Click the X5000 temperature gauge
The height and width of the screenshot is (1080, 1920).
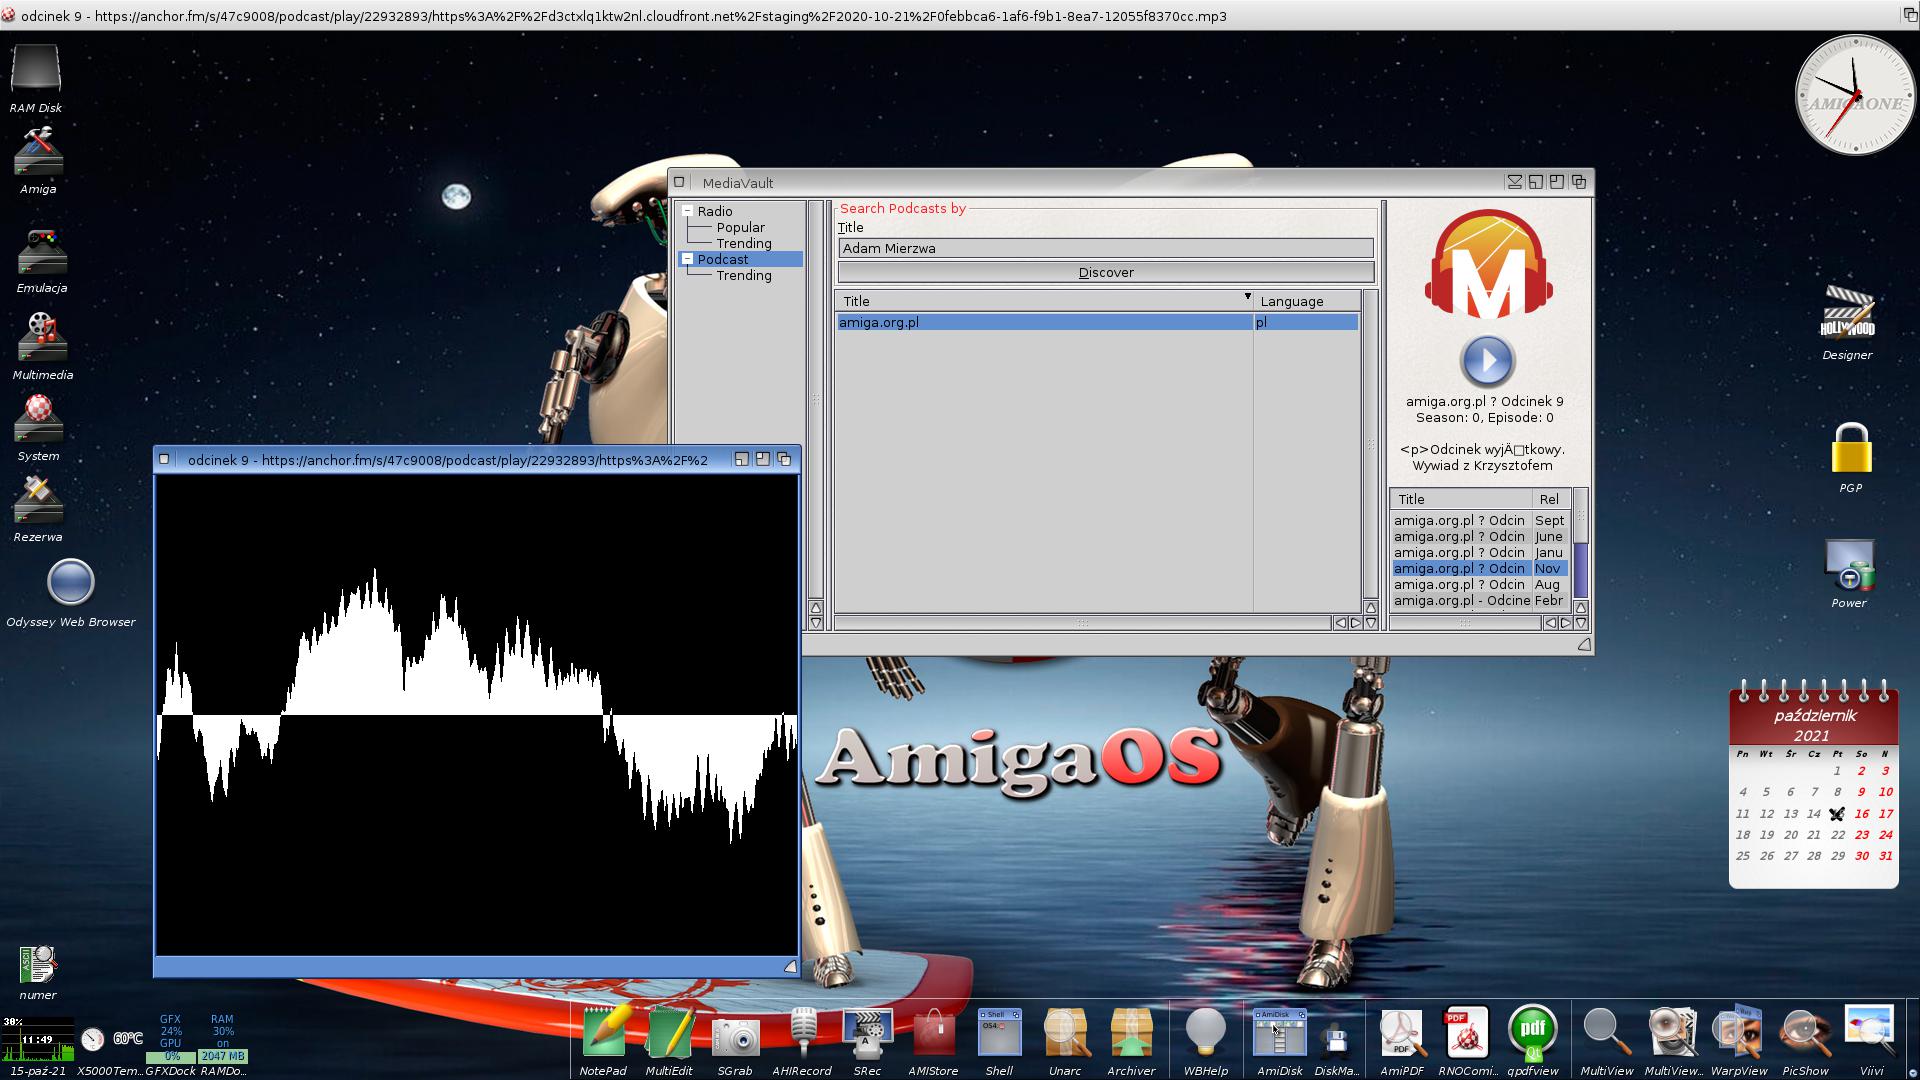pos(93,1040)
